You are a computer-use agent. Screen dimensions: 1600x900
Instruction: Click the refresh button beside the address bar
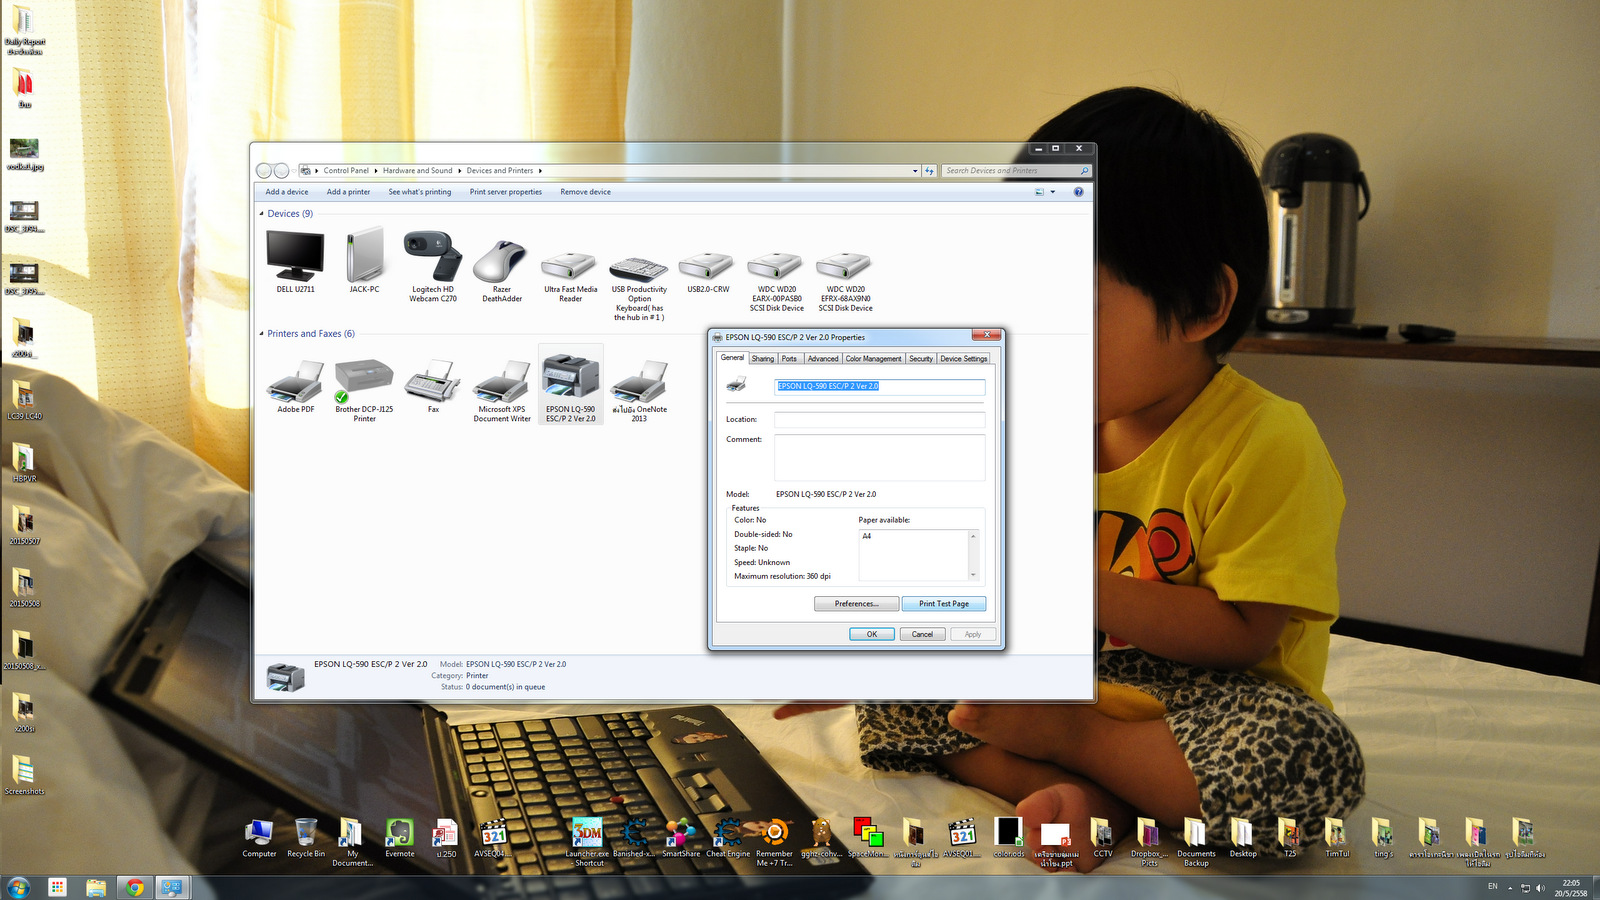coord(929,171)
